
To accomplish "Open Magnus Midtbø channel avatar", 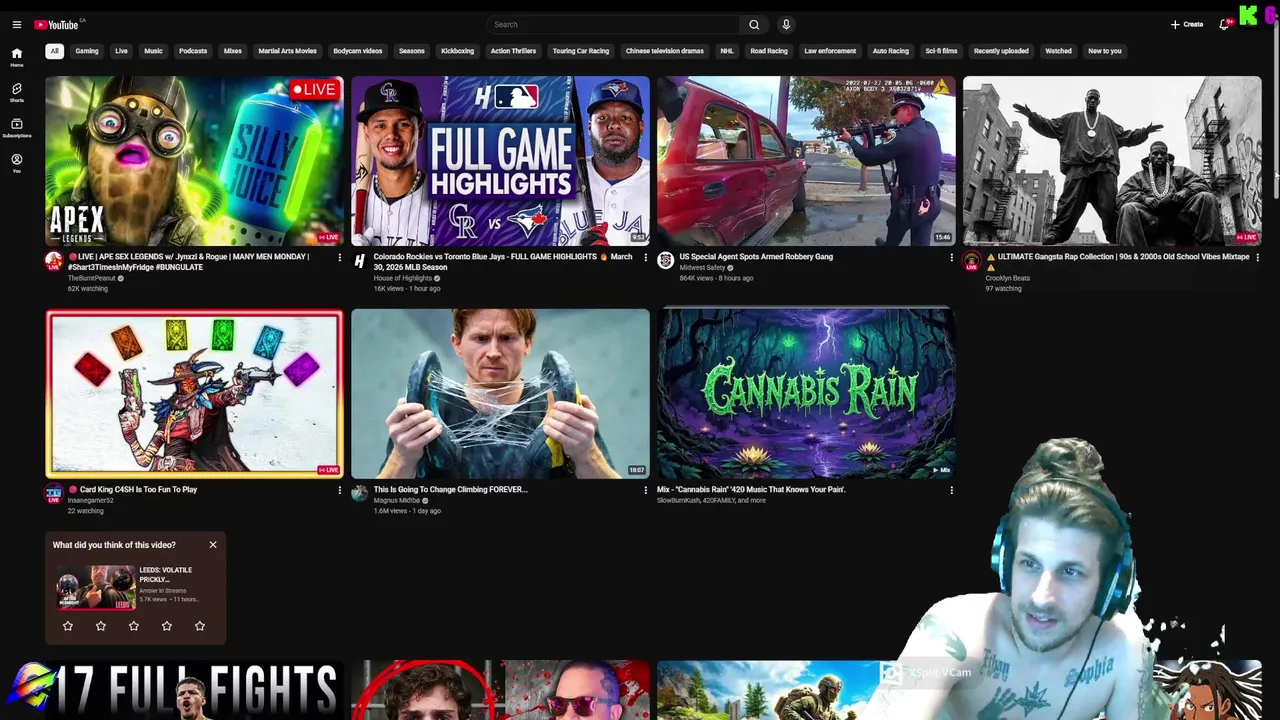I will coord(360,493).
